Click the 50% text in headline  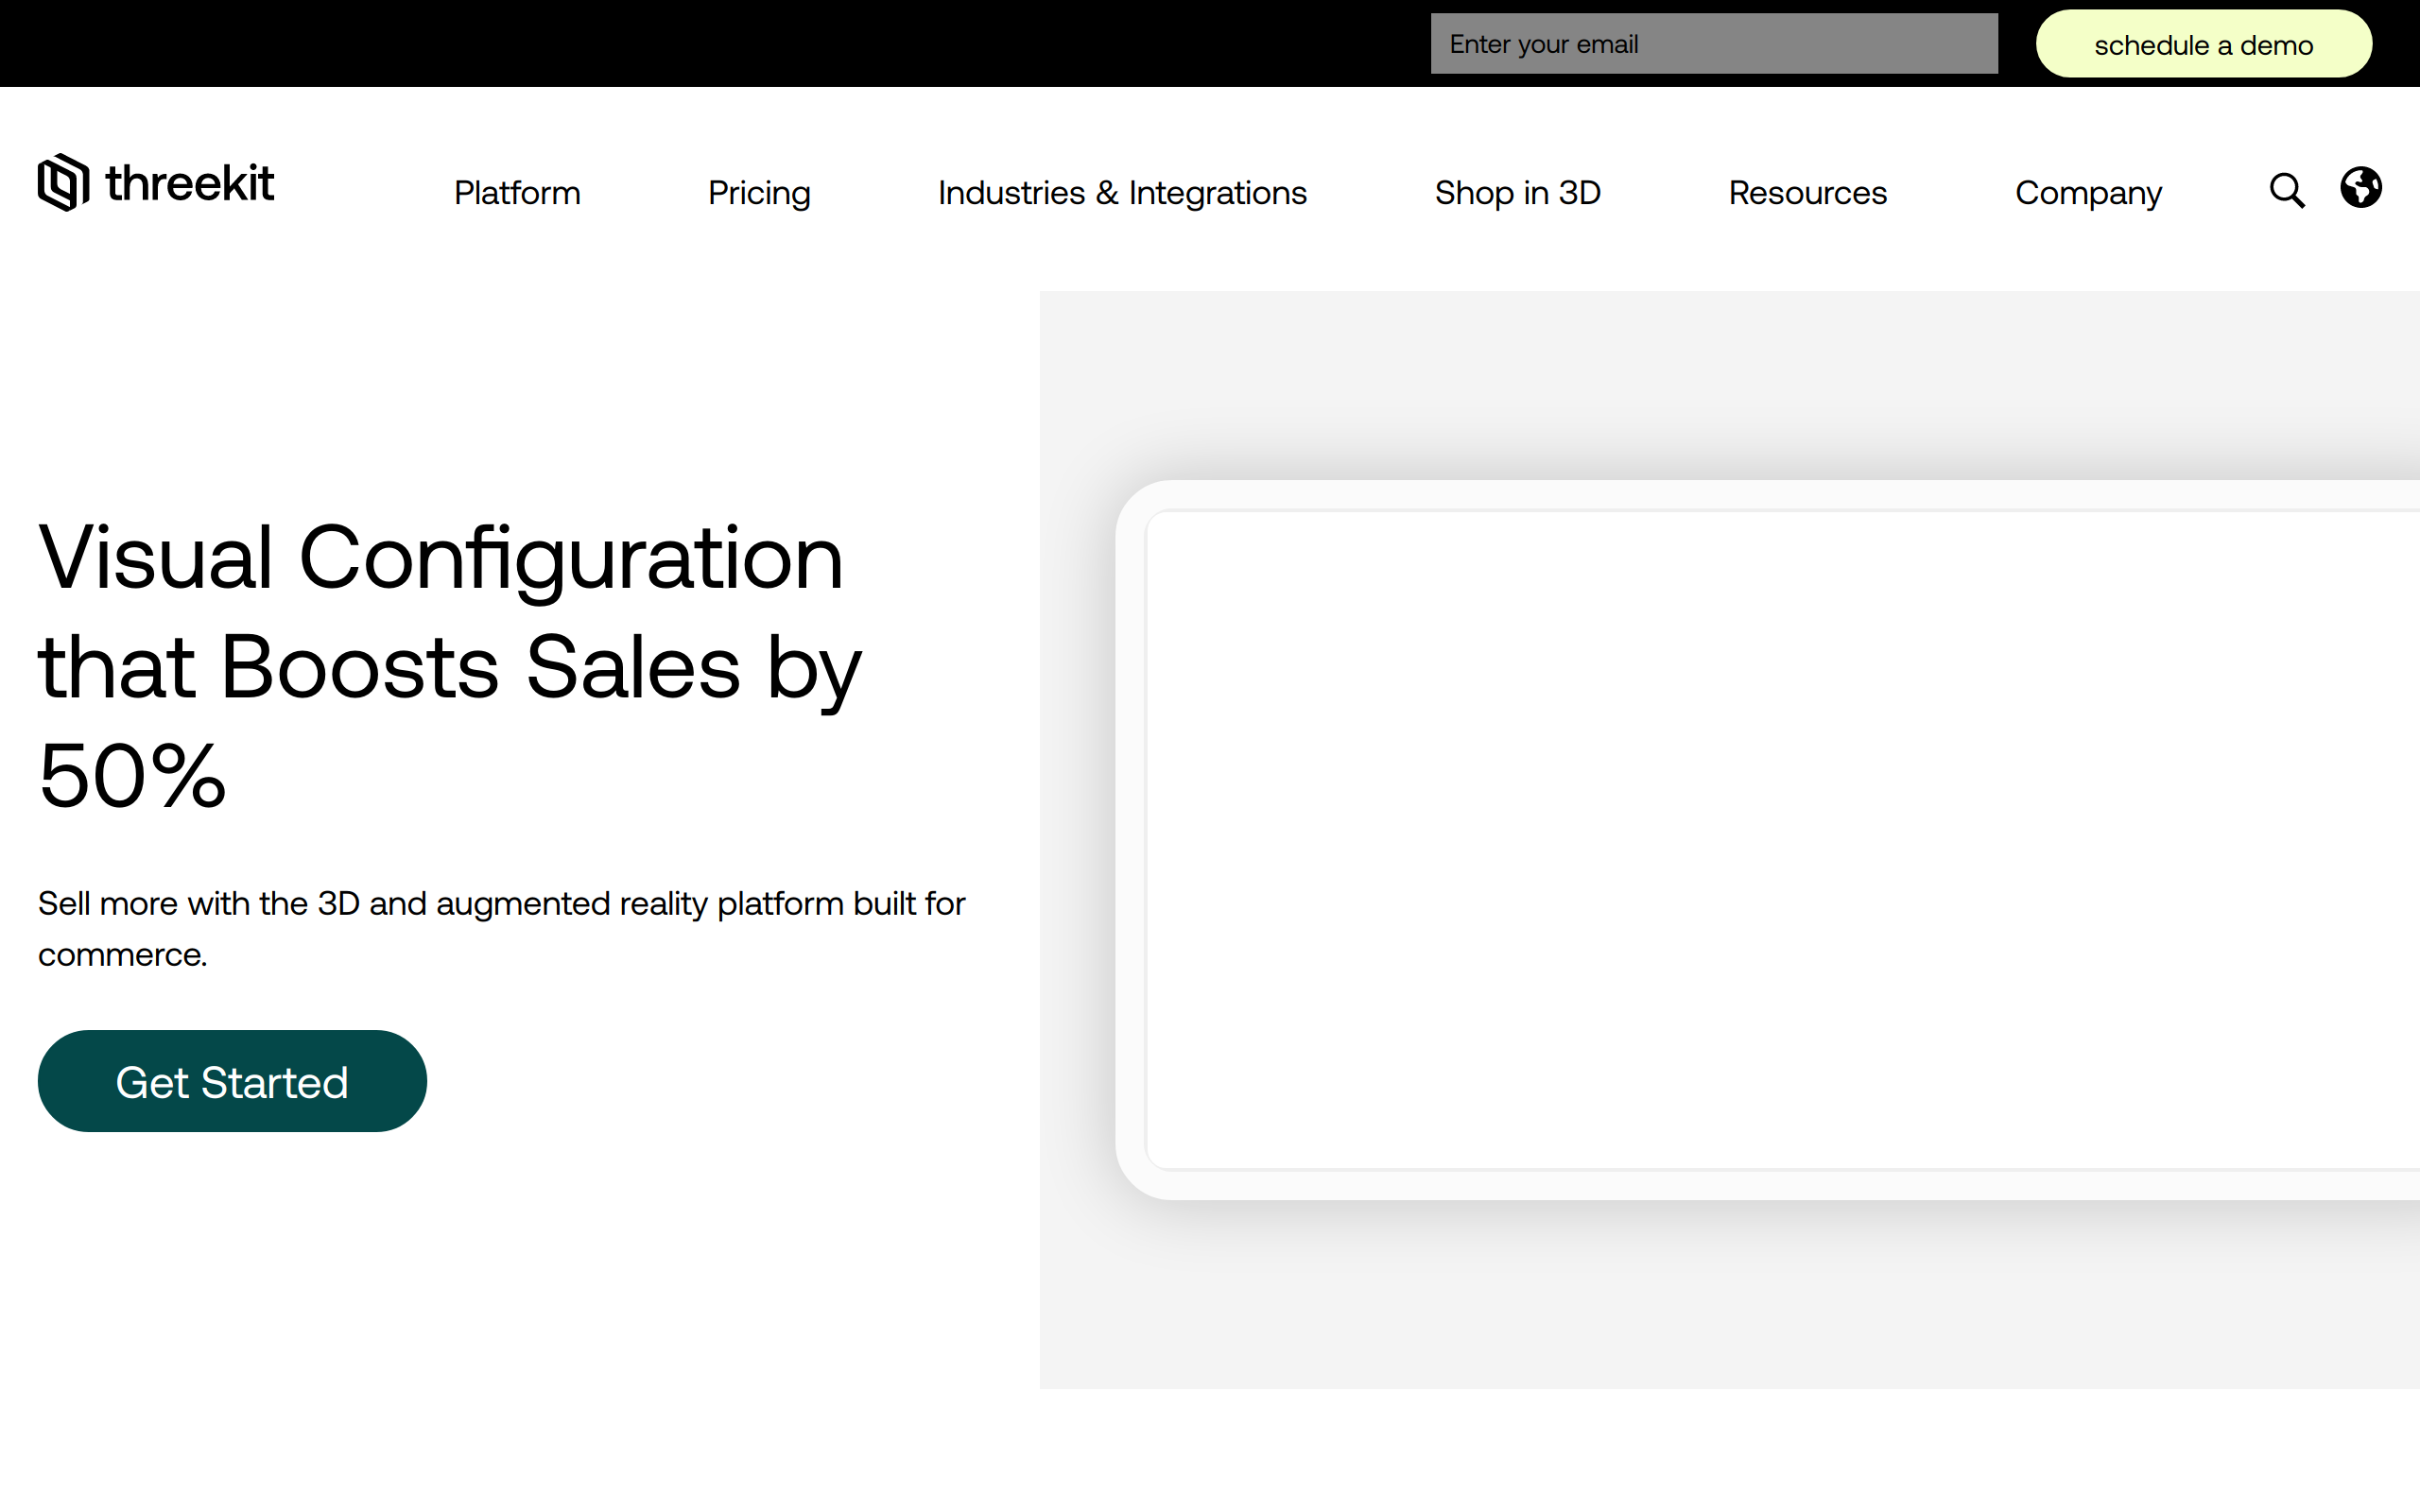click(132, 776)
